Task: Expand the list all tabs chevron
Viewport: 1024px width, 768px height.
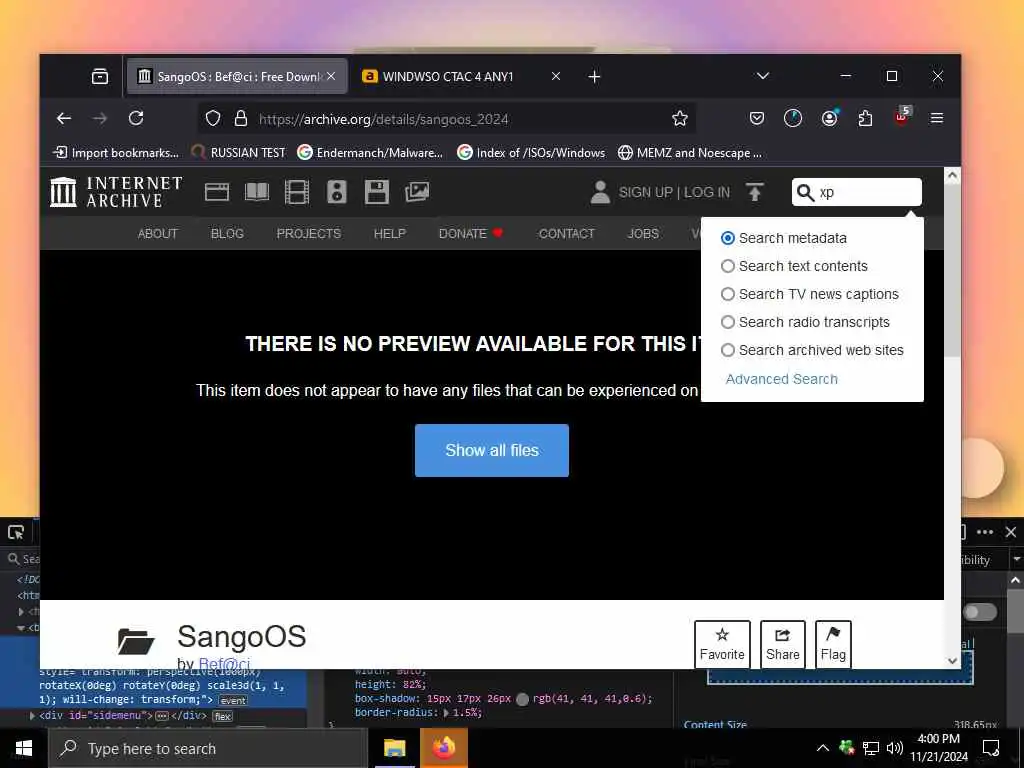Action: [762, 76]
